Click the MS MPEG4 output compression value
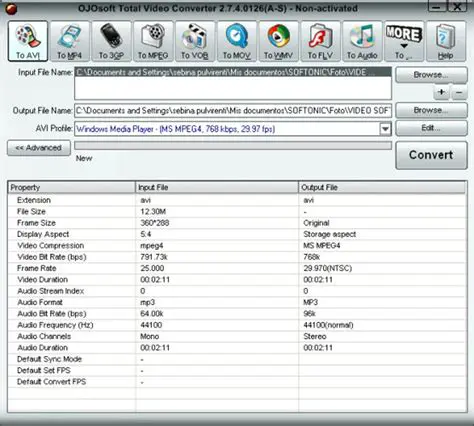Image resolution: width=474 pixels, height=426 pixels. point(322,246)
